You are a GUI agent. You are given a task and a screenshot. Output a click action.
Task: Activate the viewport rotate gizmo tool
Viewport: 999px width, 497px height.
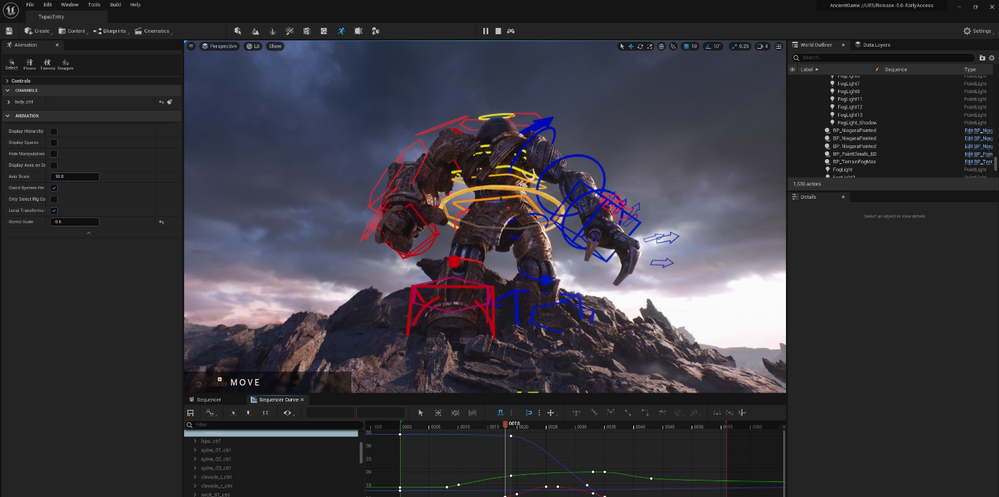click(x=640, y=46)
